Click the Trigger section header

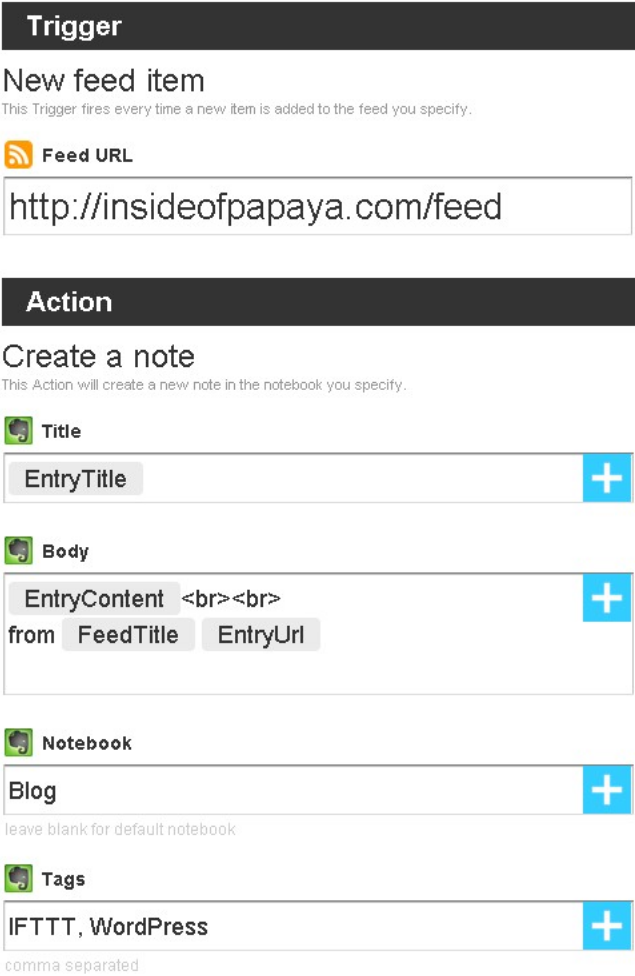tap(317, 26)
